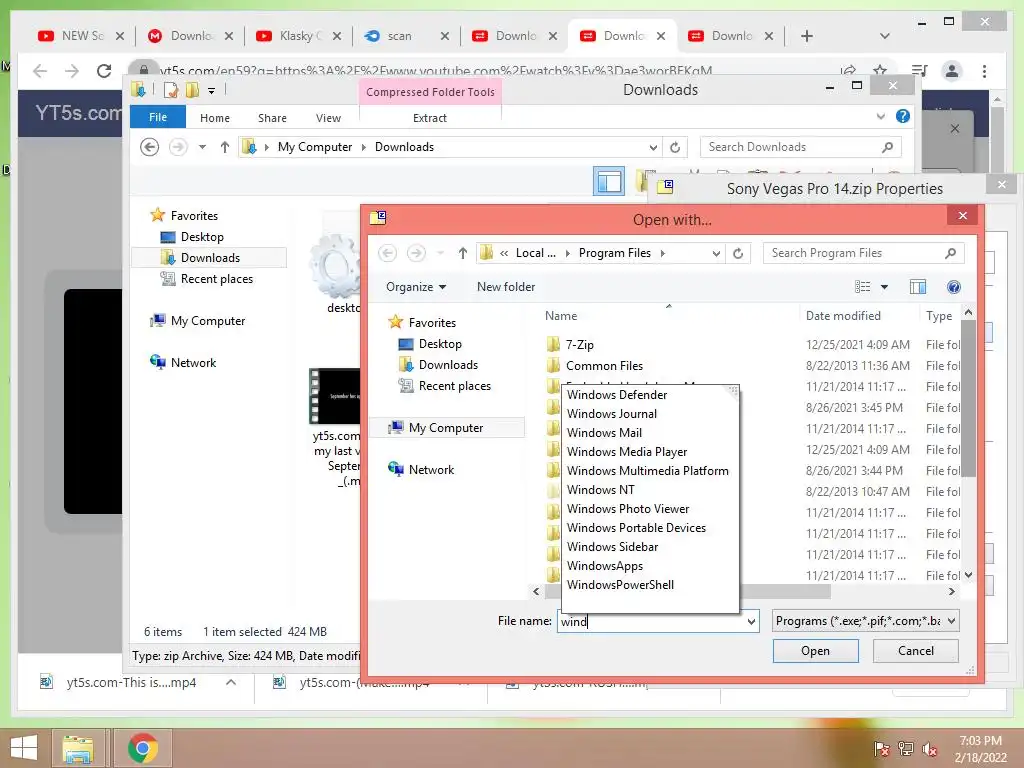Image resolution: width=1024 pixels, height=768 pixels.
Task: Cancel the Open with dialog
Action: coord(916,650)
